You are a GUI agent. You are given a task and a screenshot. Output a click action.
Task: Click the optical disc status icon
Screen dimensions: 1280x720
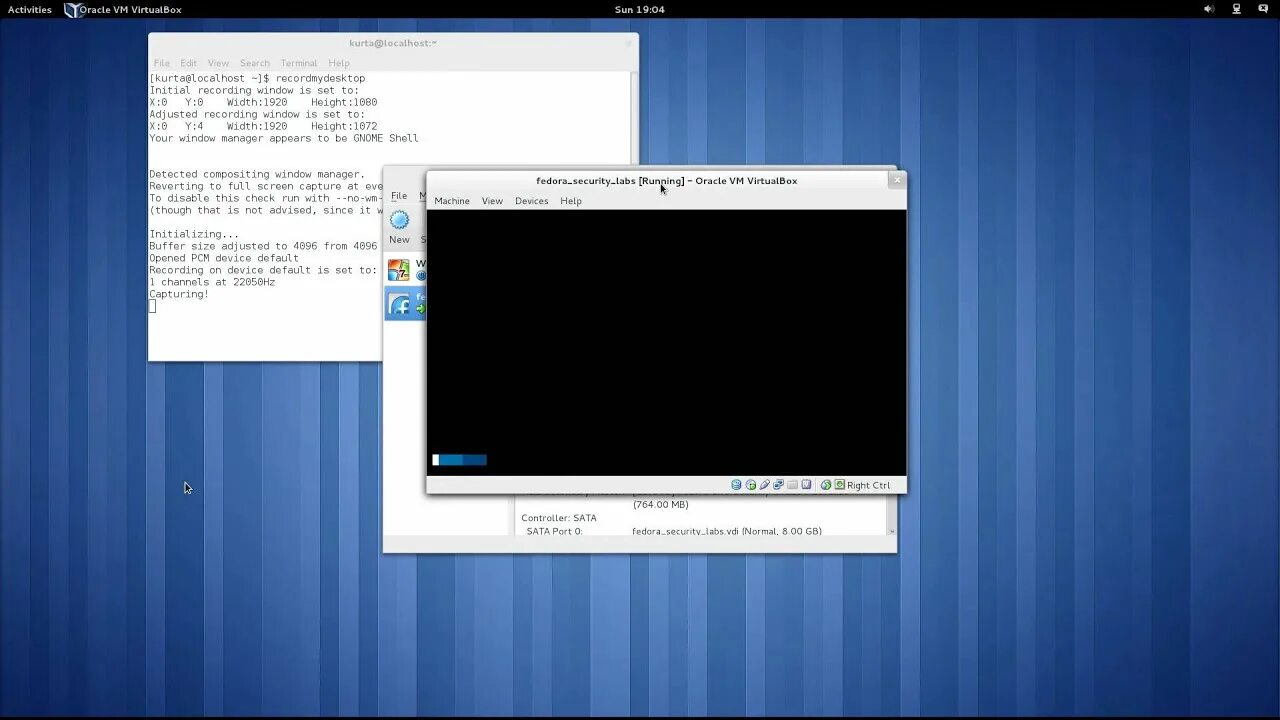pyautogui.click(x=751, y=485)
